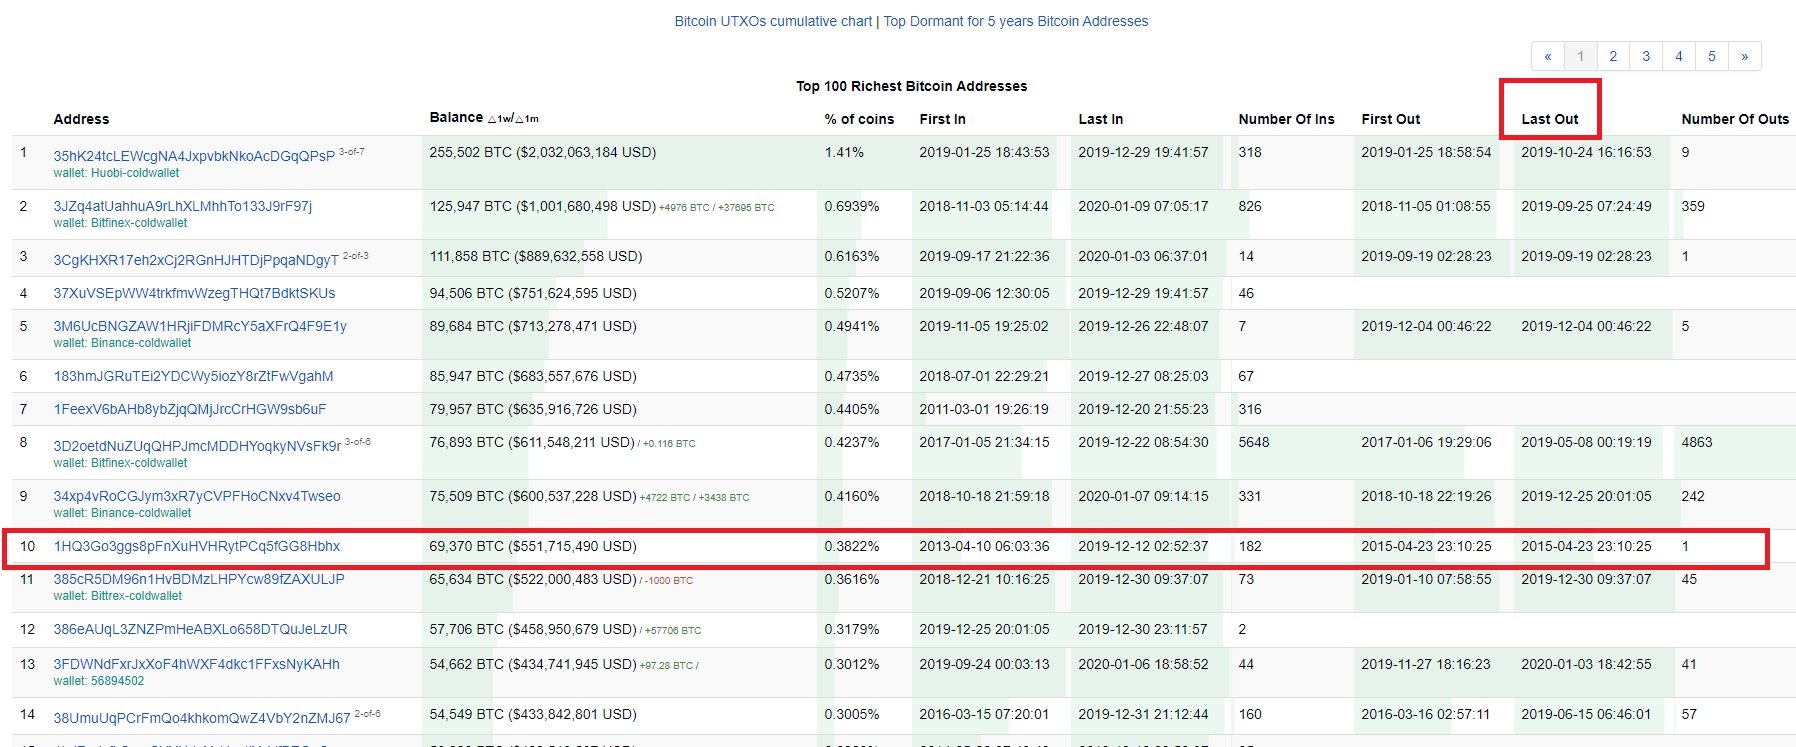Open wallet 56894502 link
Image resolution: width=1796 pixels, height=747 pixels.
click(99, 681)
